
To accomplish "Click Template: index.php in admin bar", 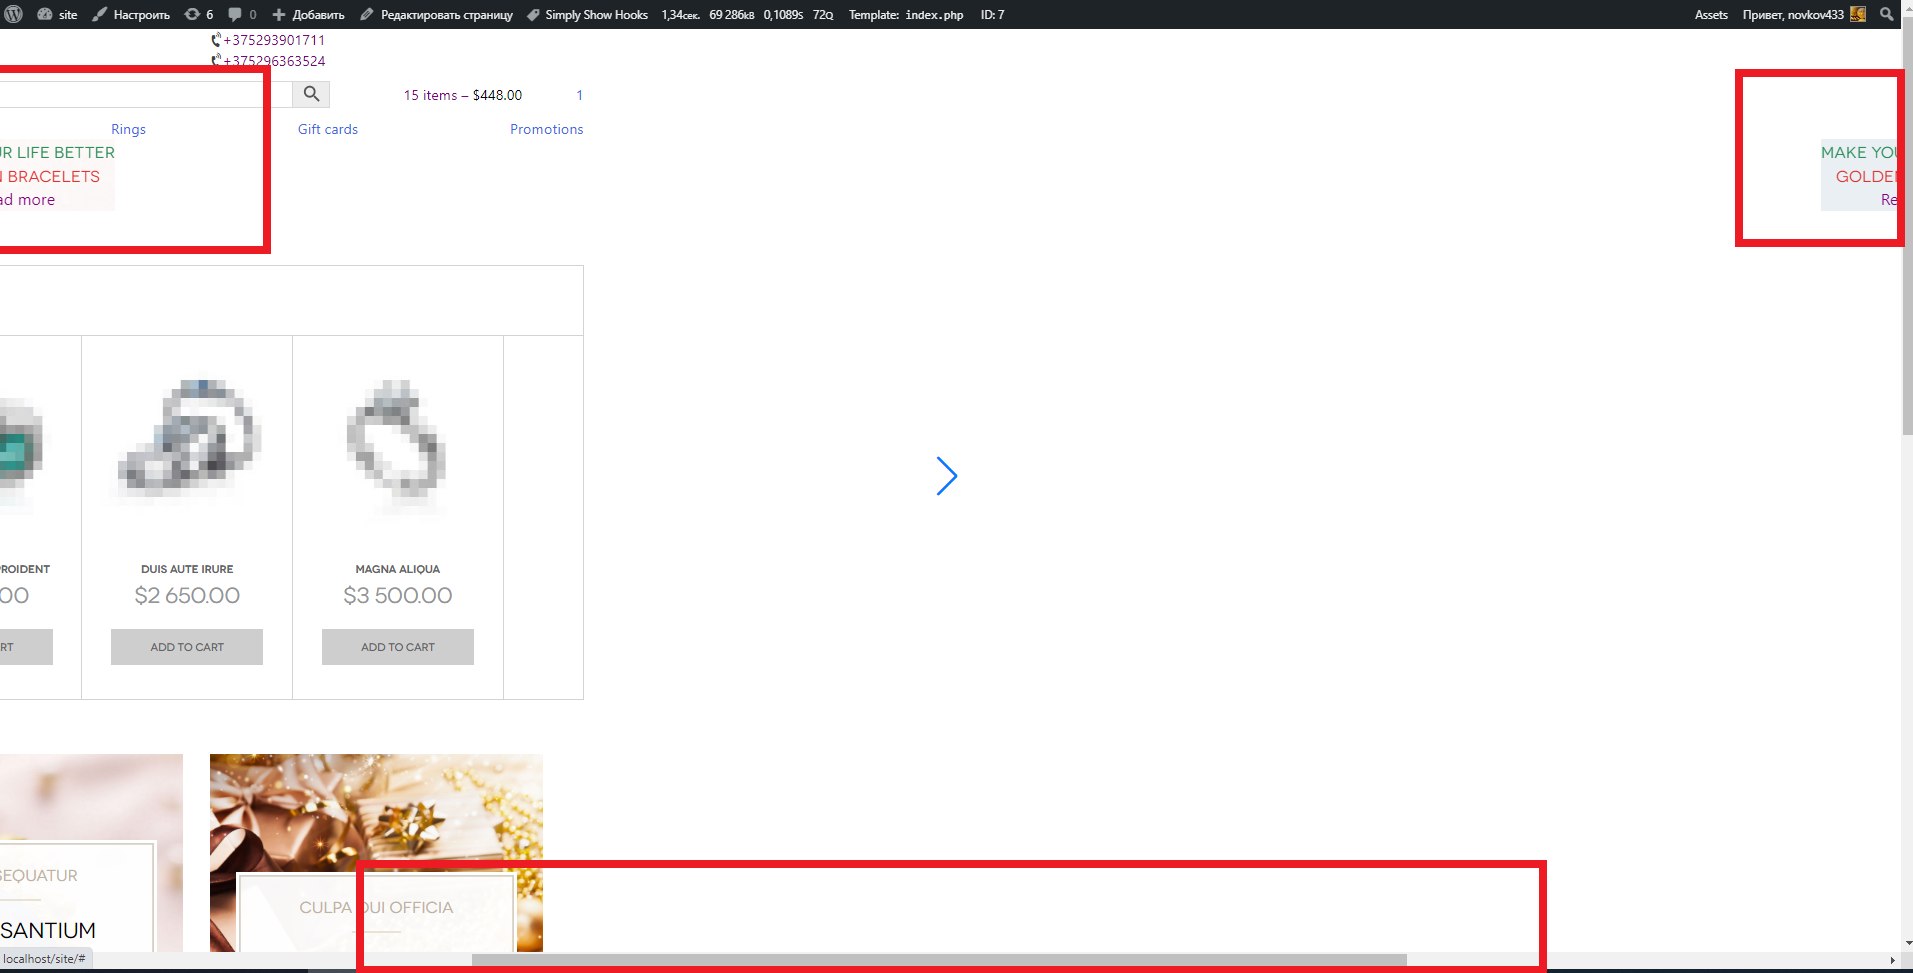I will pyautogui.click(x=906, y=14).
